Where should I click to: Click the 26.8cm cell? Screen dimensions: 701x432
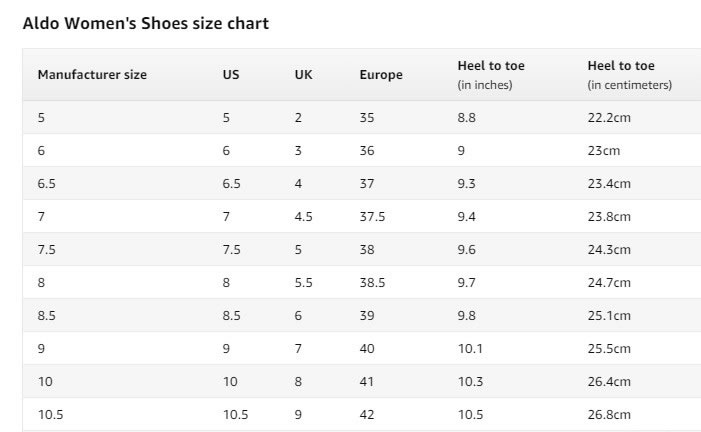pyautogui.click(x=609, y=415)
